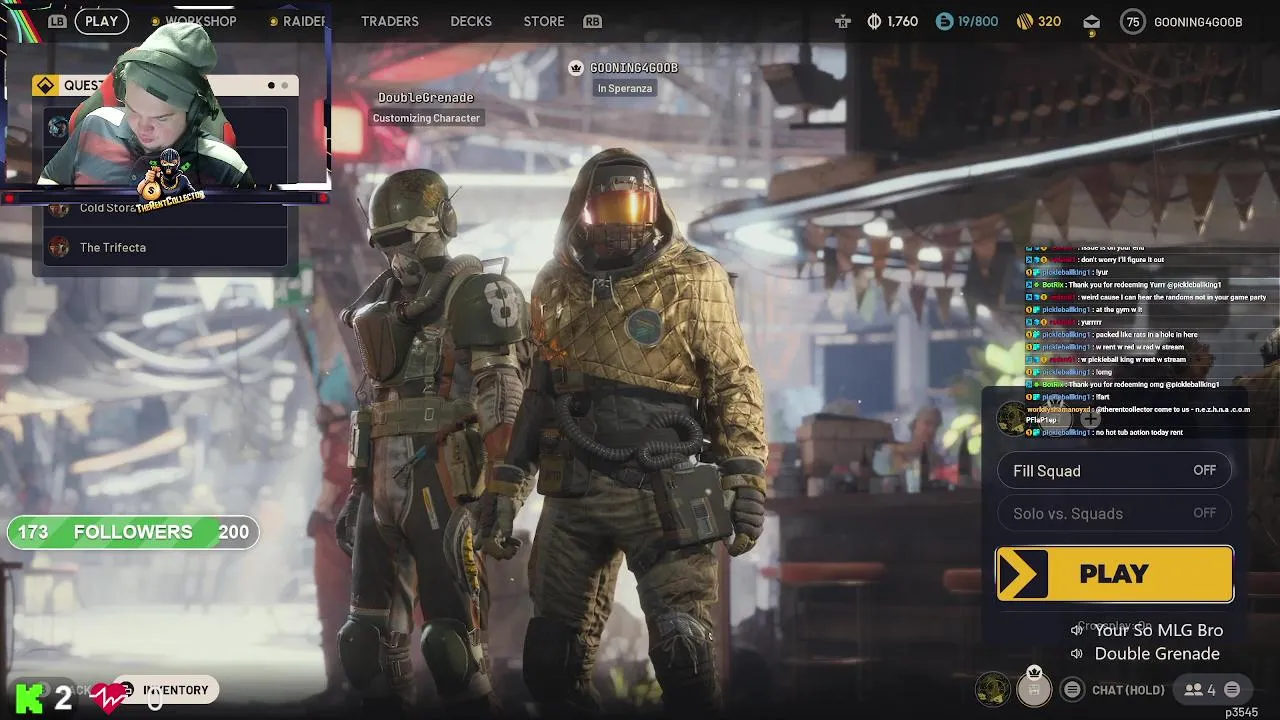Click the followers goal bar
The width and height of the screenshot is (1280, 720).
pyautogui.click(x=133, y=532)
